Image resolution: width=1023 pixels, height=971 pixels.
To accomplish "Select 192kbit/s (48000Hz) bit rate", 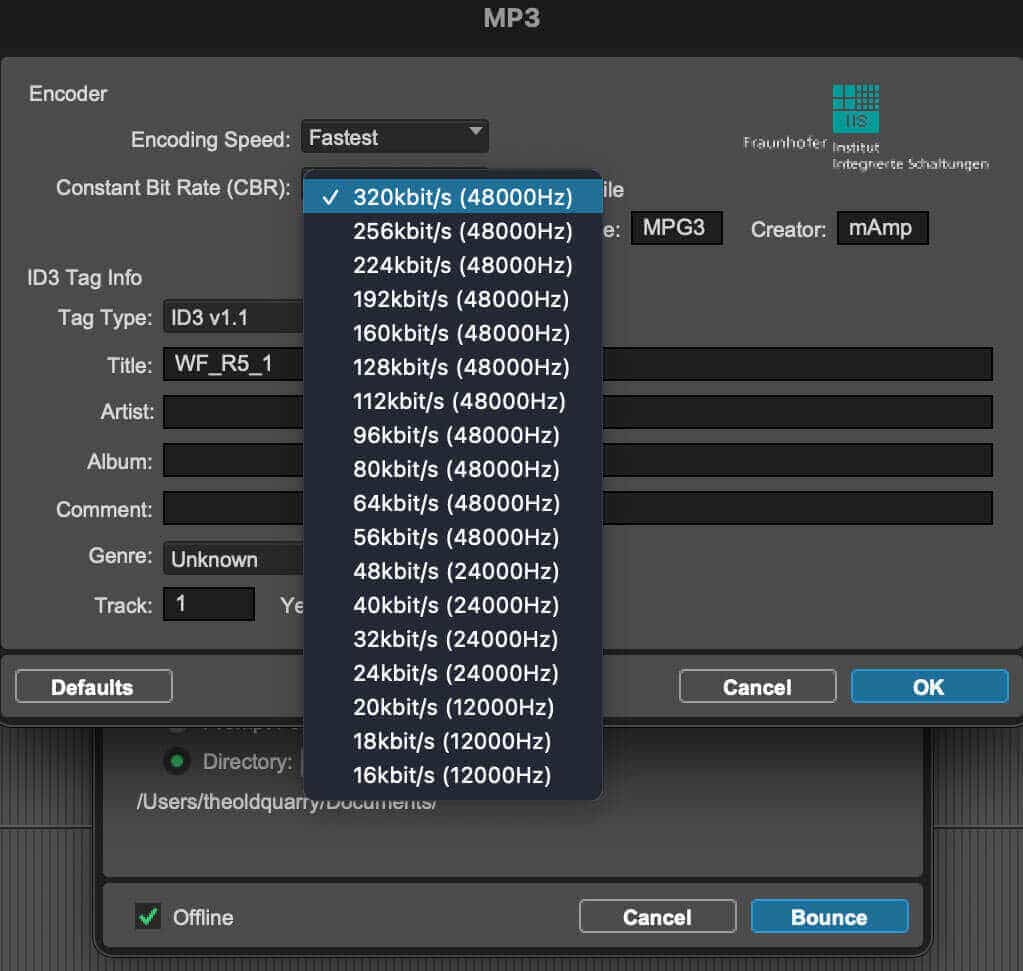I will pyautogui.click(x=453, y=299).
